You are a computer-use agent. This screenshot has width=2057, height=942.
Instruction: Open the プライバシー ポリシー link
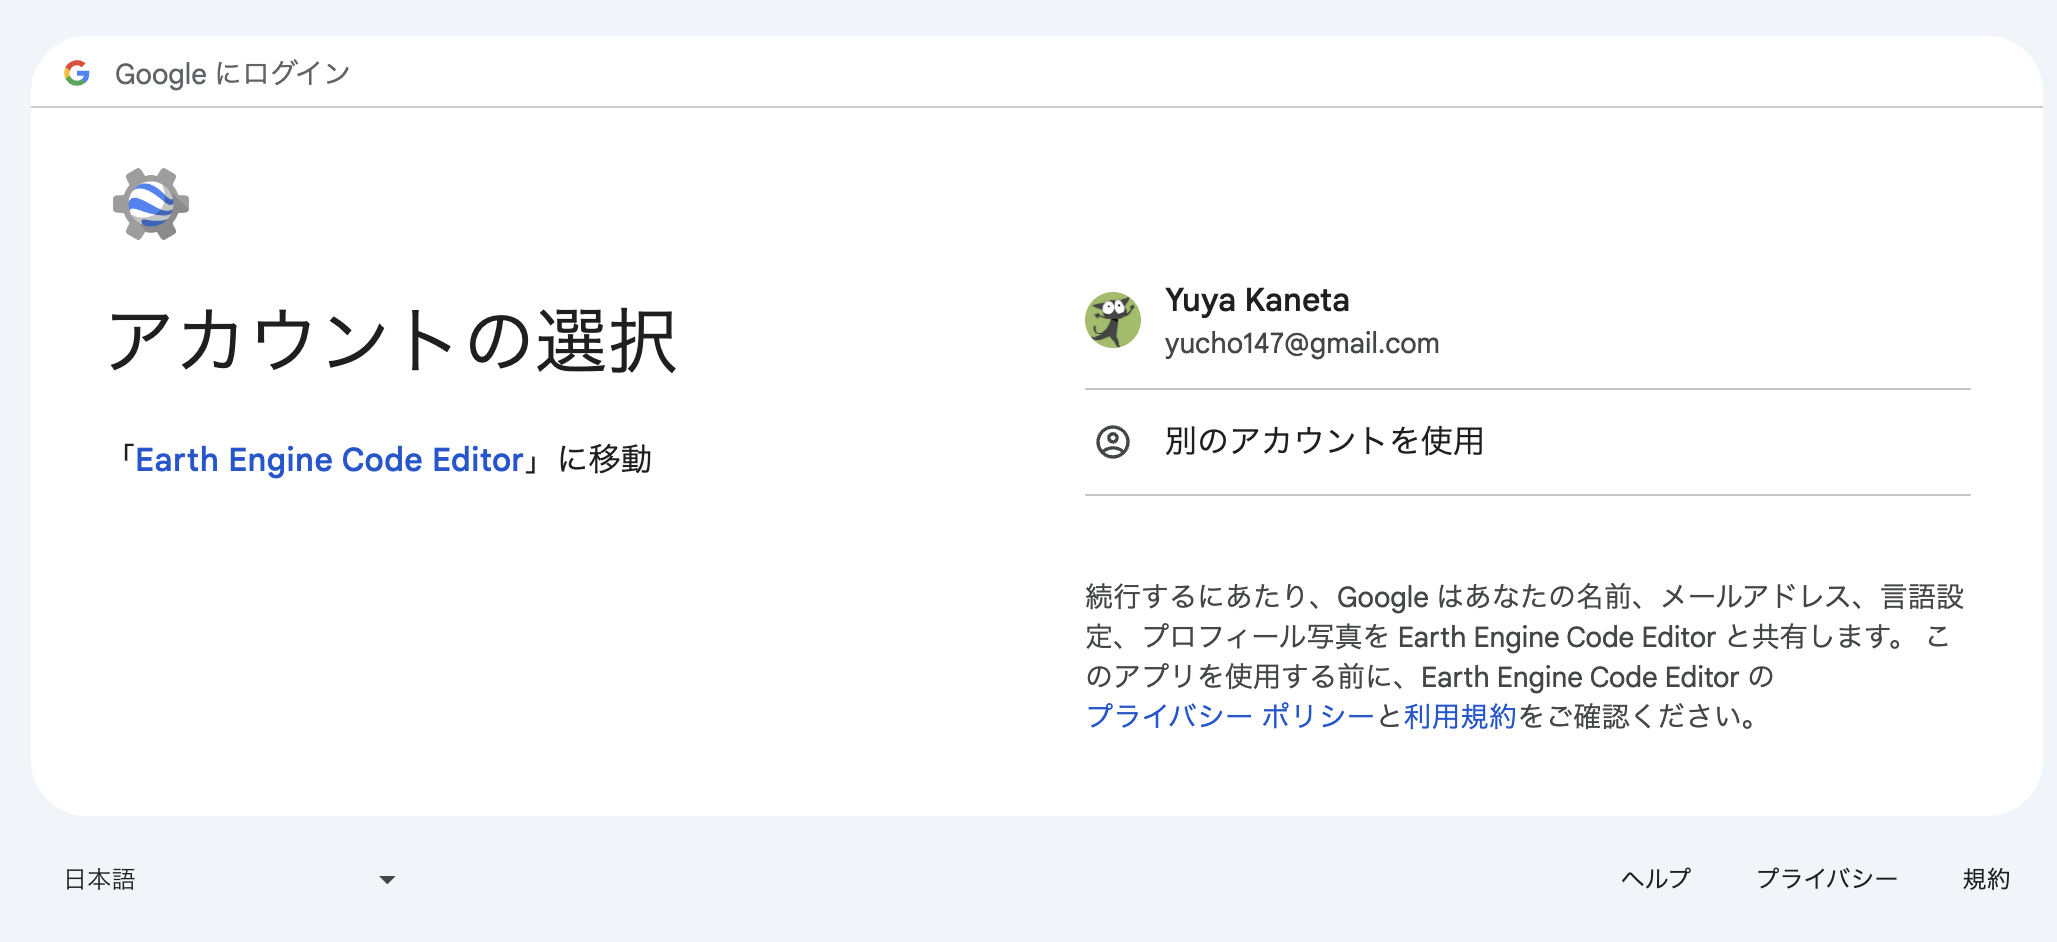(1230, 716)
